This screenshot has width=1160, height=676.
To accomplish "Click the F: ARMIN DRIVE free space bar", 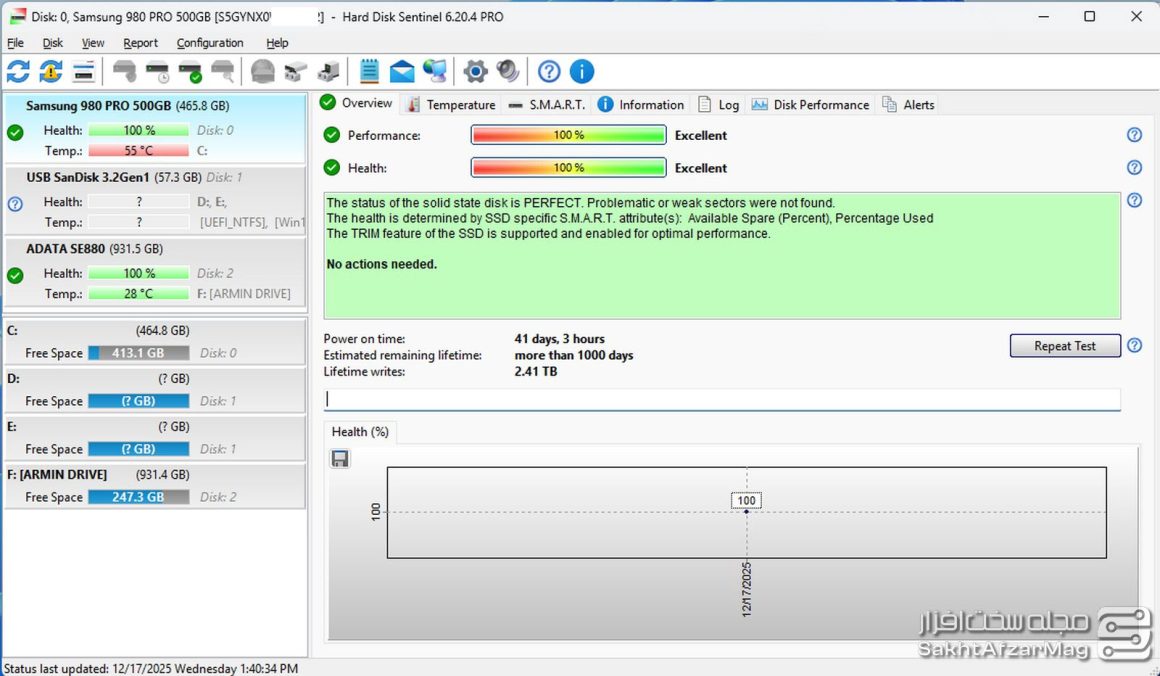I will click(x=138, y=497).
